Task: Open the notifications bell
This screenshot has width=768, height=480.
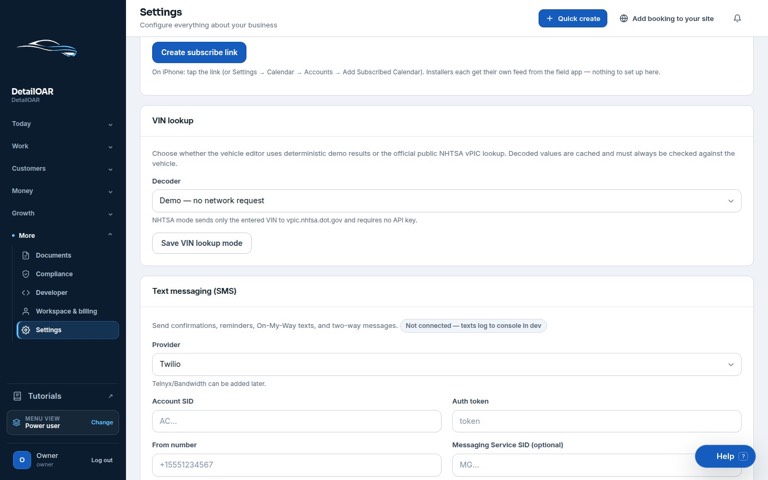Action: 737,18
